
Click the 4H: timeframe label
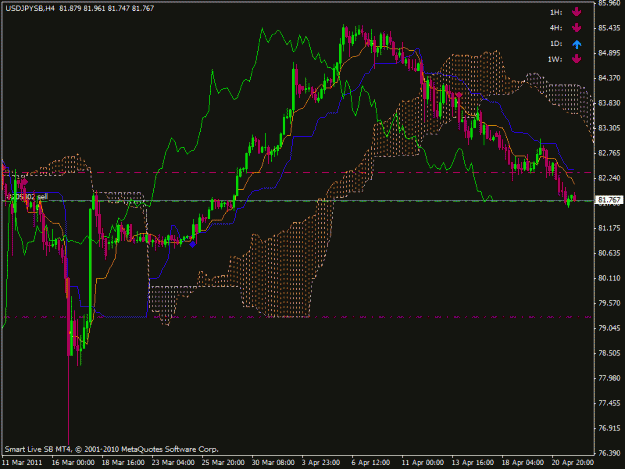(x=556, y=28)
